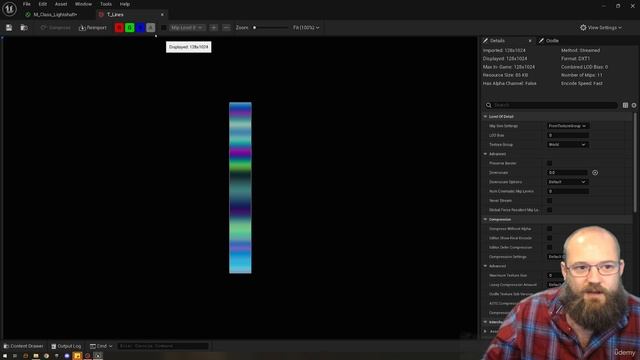Open the Mip Level dropdown

click(187, 28)
